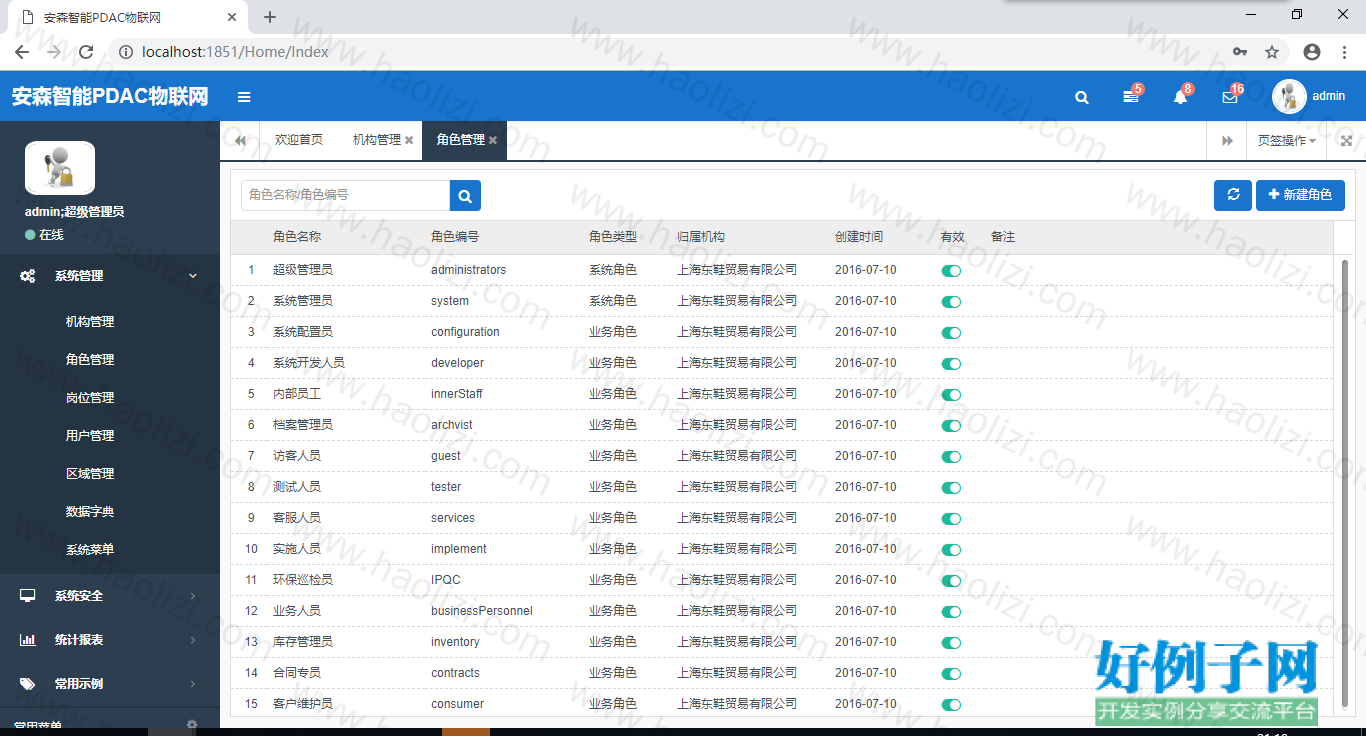1366x736 pixels.
Task: Toggle the 有效 switch for 系统开发人员
Action: pyautogui.click(x=951, y=364)
